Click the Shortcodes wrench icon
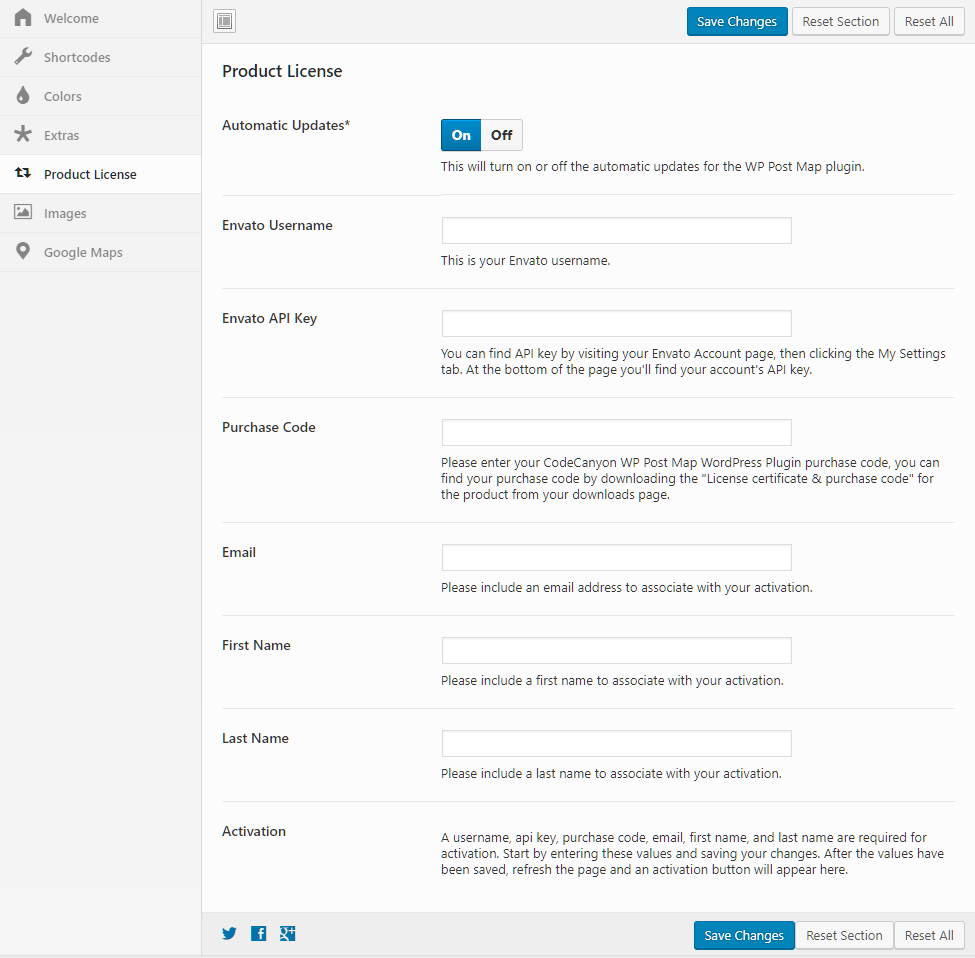 click(23, 57)
